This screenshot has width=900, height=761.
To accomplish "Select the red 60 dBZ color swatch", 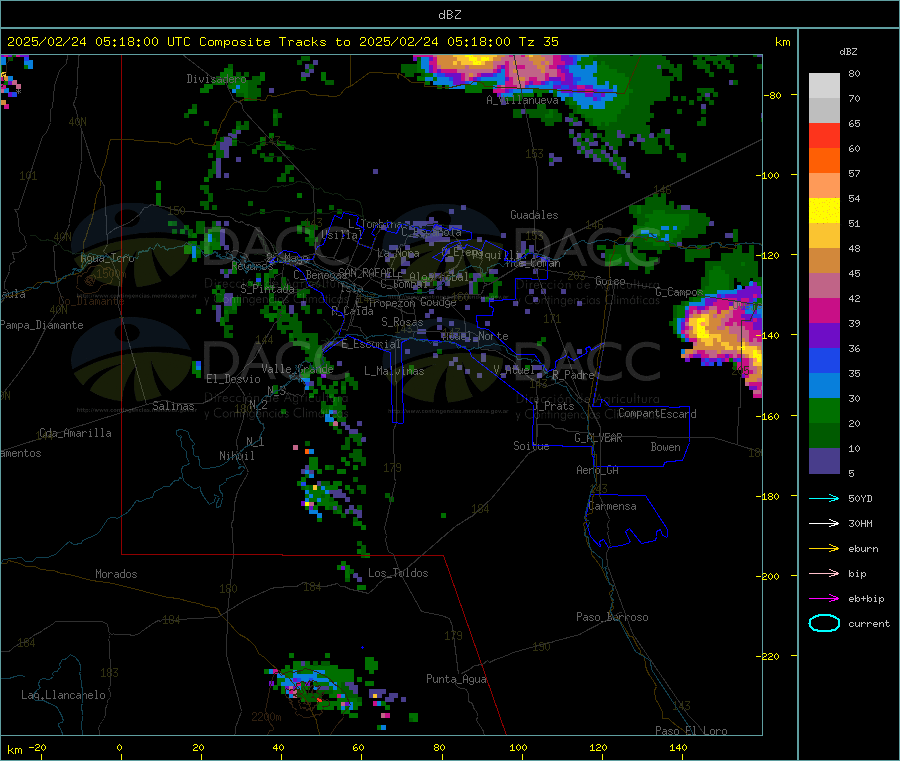I will [824, 136].
